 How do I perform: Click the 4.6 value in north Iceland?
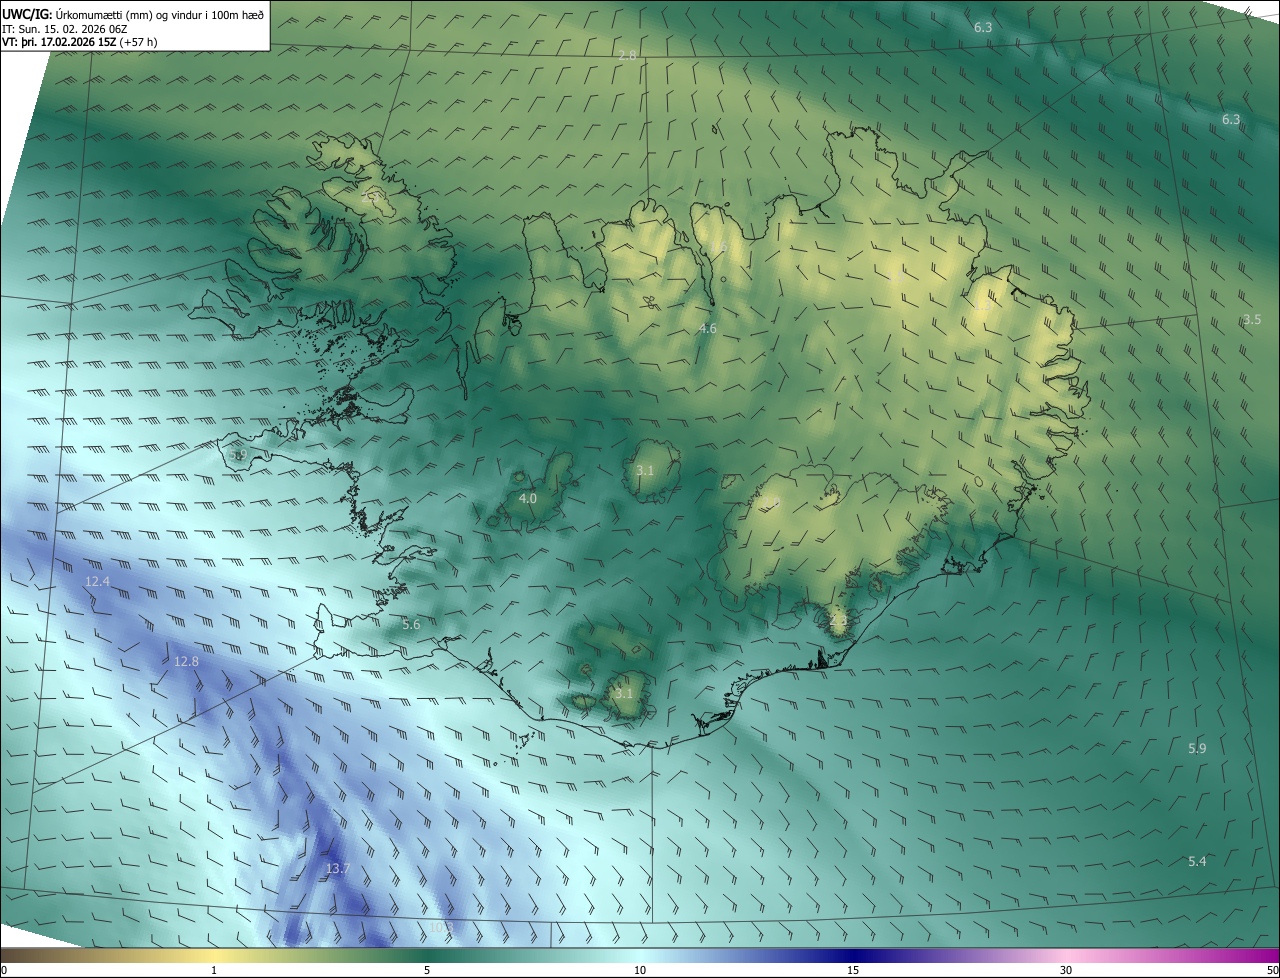pyautogui.click(x=708, y=328)
